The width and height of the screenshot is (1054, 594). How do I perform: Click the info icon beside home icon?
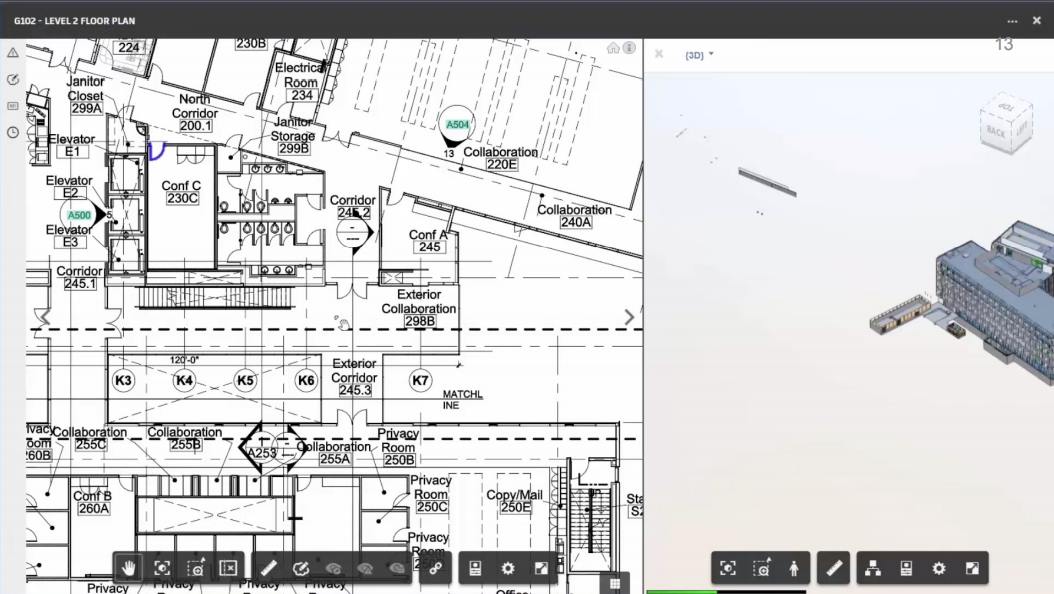tap(629, 48)
